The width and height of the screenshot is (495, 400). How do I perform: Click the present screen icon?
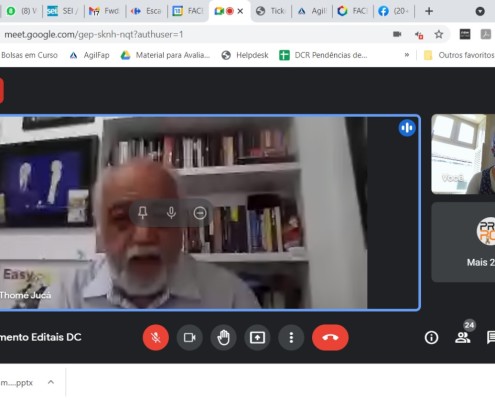[257, 337]
